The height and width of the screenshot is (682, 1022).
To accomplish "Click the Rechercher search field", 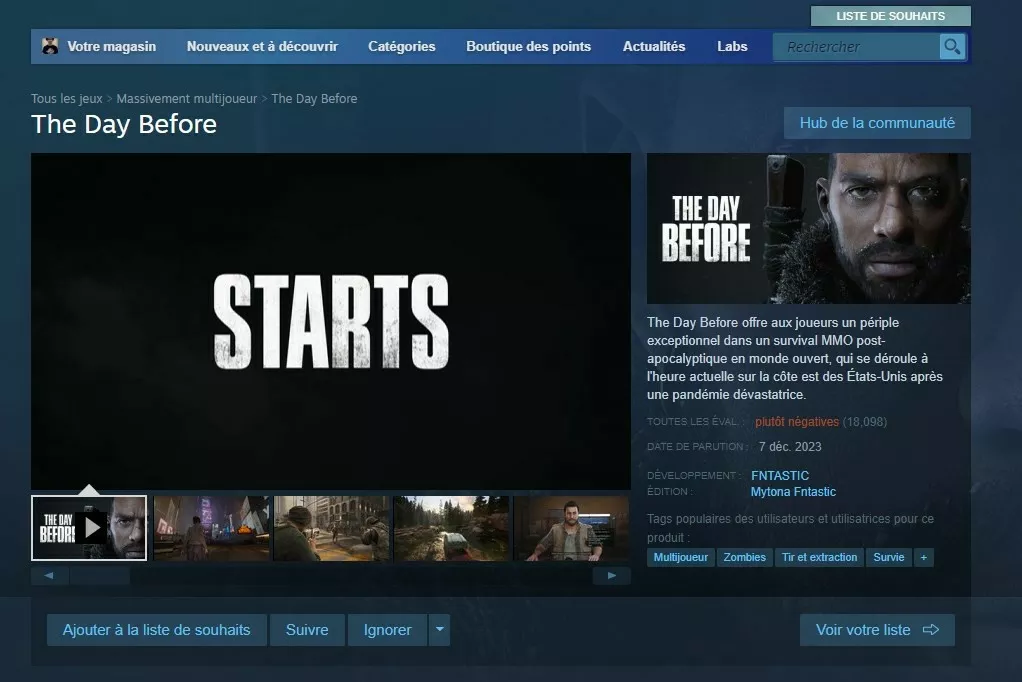I will tap(856, 47).
